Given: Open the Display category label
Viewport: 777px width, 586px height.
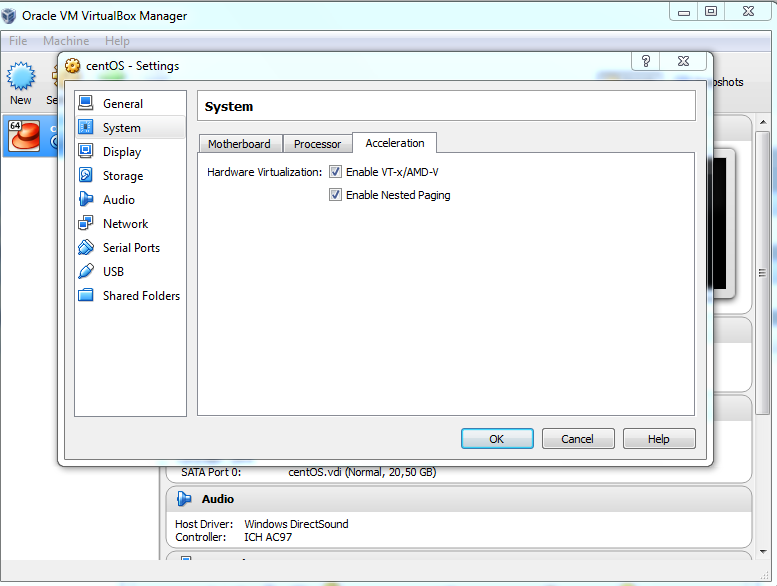Looking at the screenshot, I should click(122, 152).
